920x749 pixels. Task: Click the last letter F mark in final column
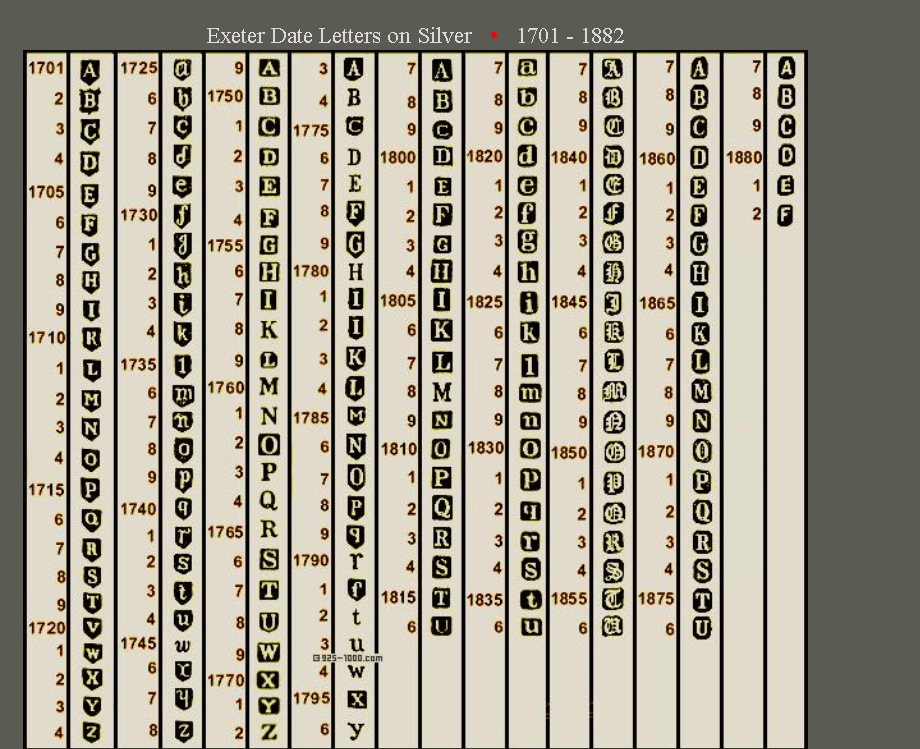pos(786,214)
